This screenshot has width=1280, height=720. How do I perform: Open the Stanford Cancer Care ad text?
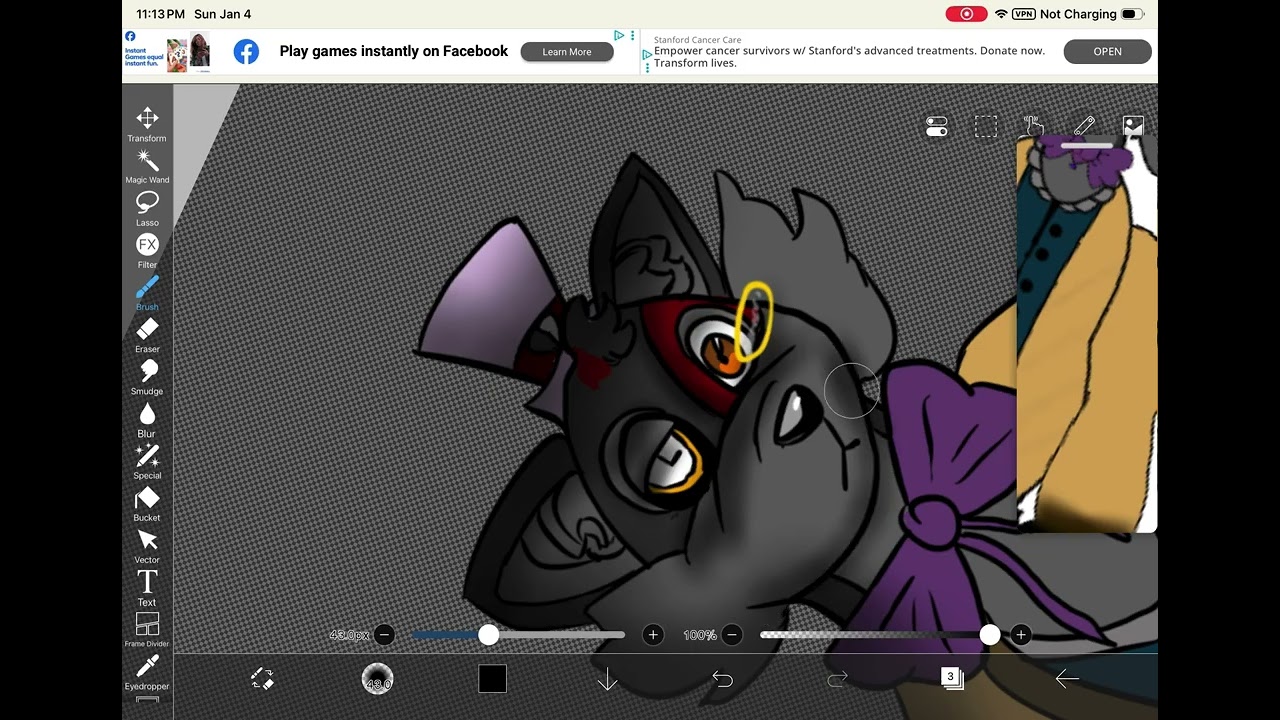click(849, 51)
